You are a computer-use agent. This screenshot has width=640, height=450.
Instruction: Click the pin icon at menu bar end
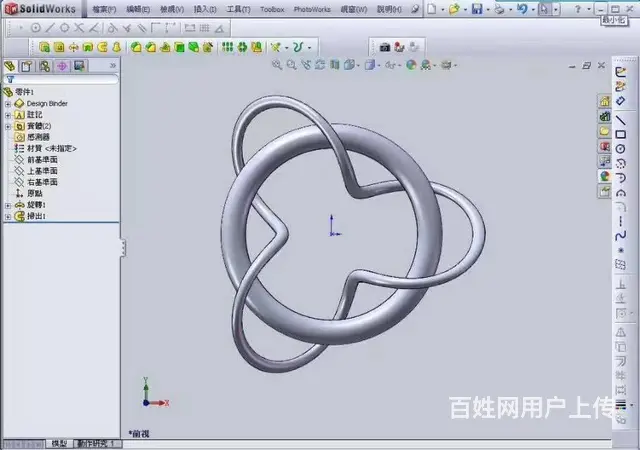[x=415, y=9]
